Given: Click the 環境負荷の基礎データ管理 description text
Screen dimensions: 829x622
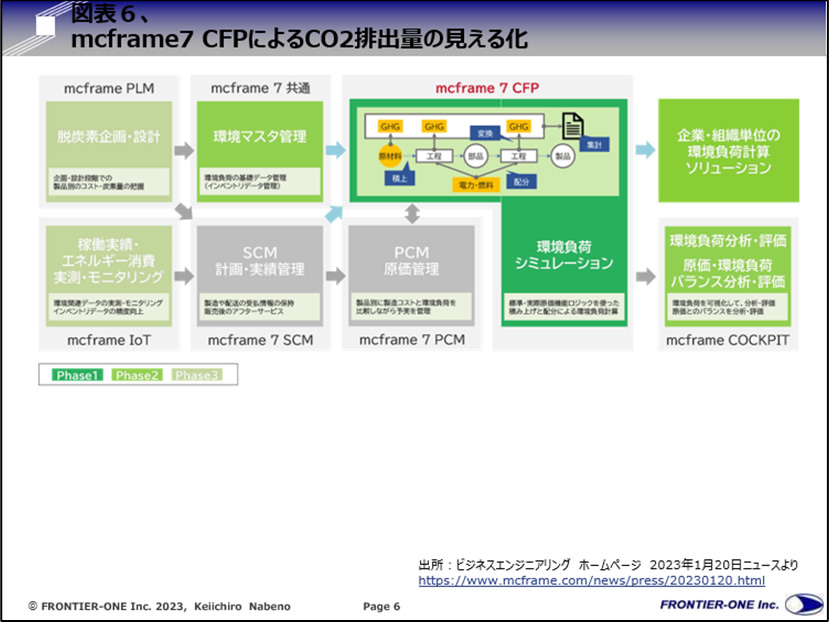Looking at the screenshot, I should (245, 182).
